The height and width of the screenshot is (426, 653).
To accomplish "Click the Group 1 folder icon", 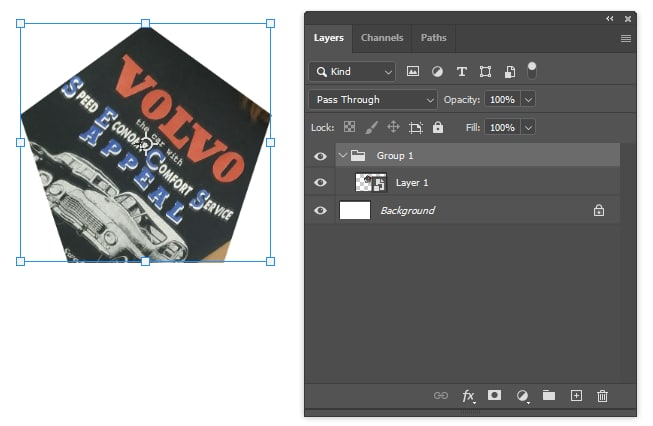I will coord(358,156).
